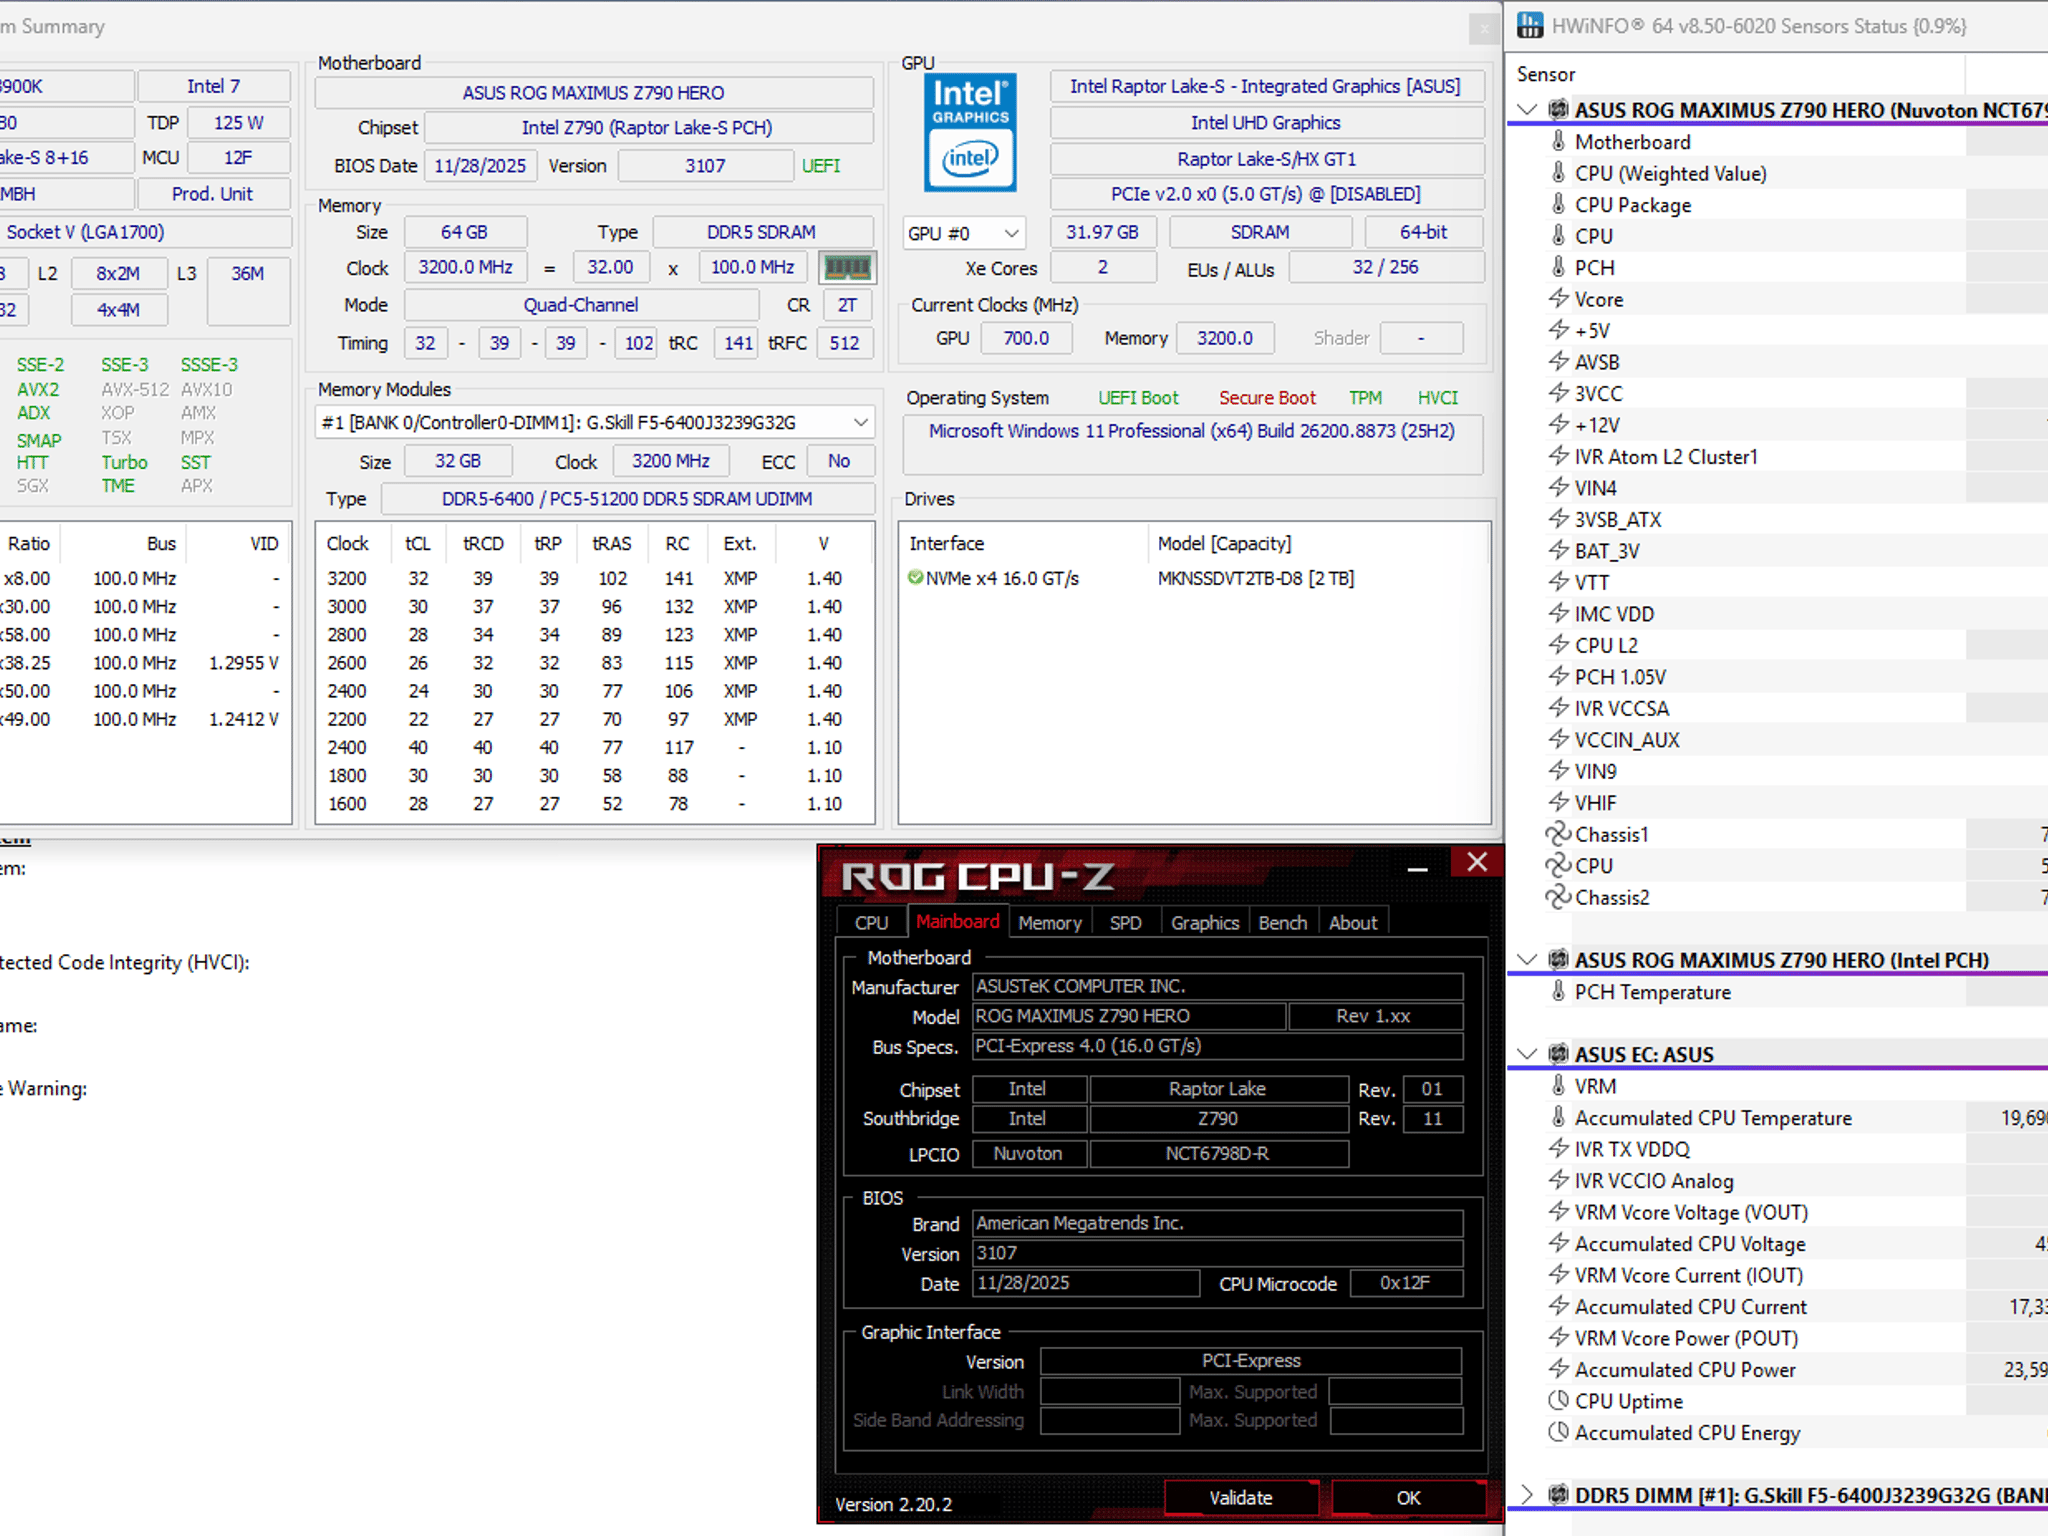Click the thermometer icon beside Motherboard sensor
Screen dimensions: 2048x1536
coord(1558,142)
